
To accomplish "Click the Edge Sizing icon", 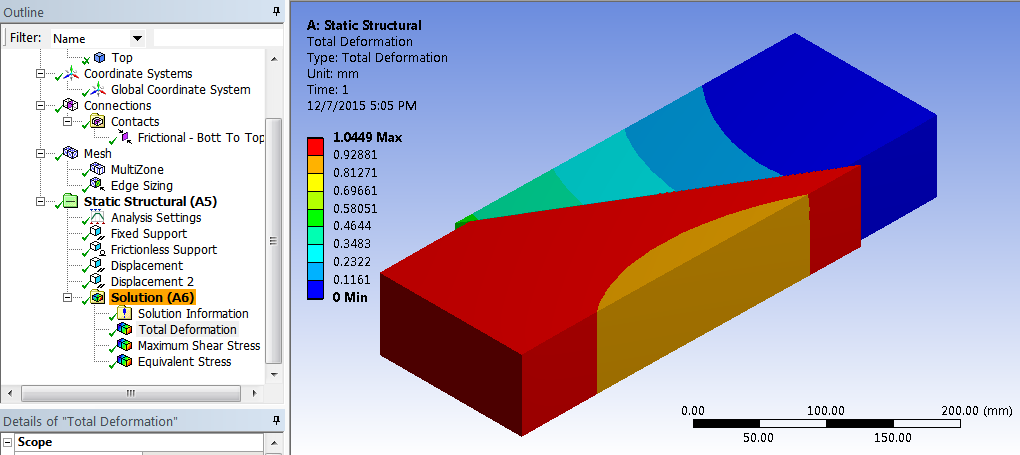I will 98,186.
